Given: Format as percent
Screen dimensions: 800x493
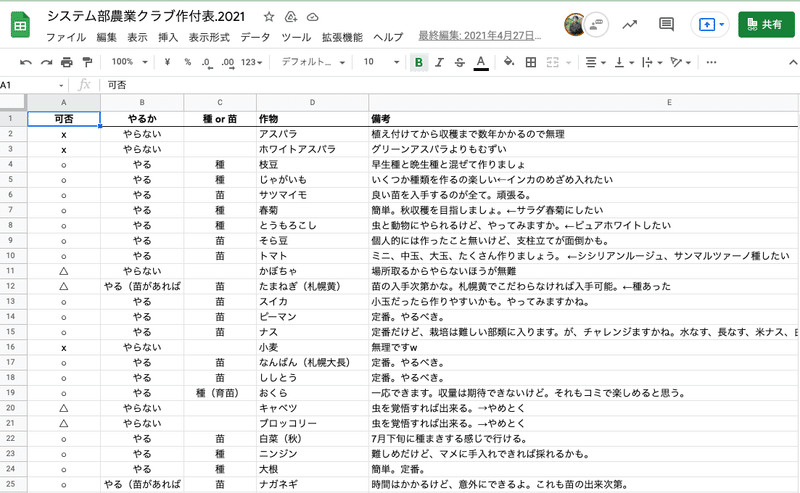Looking at the screenshot, I should pos(188,62).
